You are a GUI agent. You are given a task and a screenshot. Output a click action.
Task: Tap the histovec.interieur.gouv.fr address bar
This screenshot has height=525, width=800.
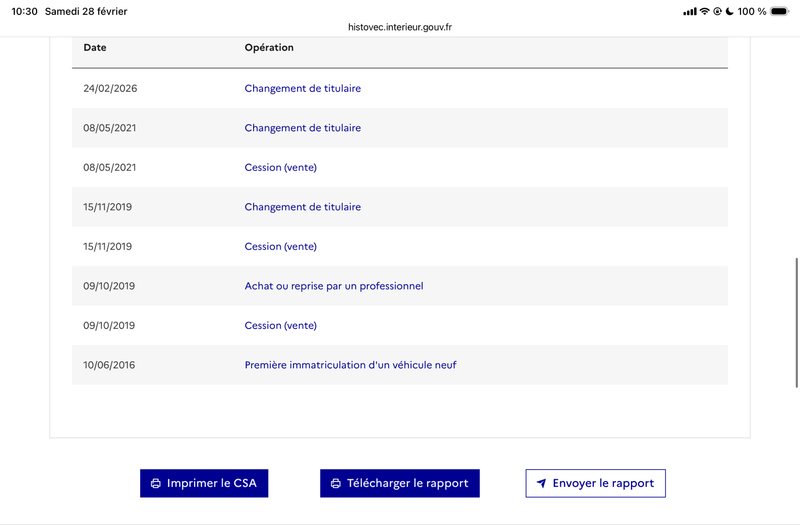[x=400, y=28]
